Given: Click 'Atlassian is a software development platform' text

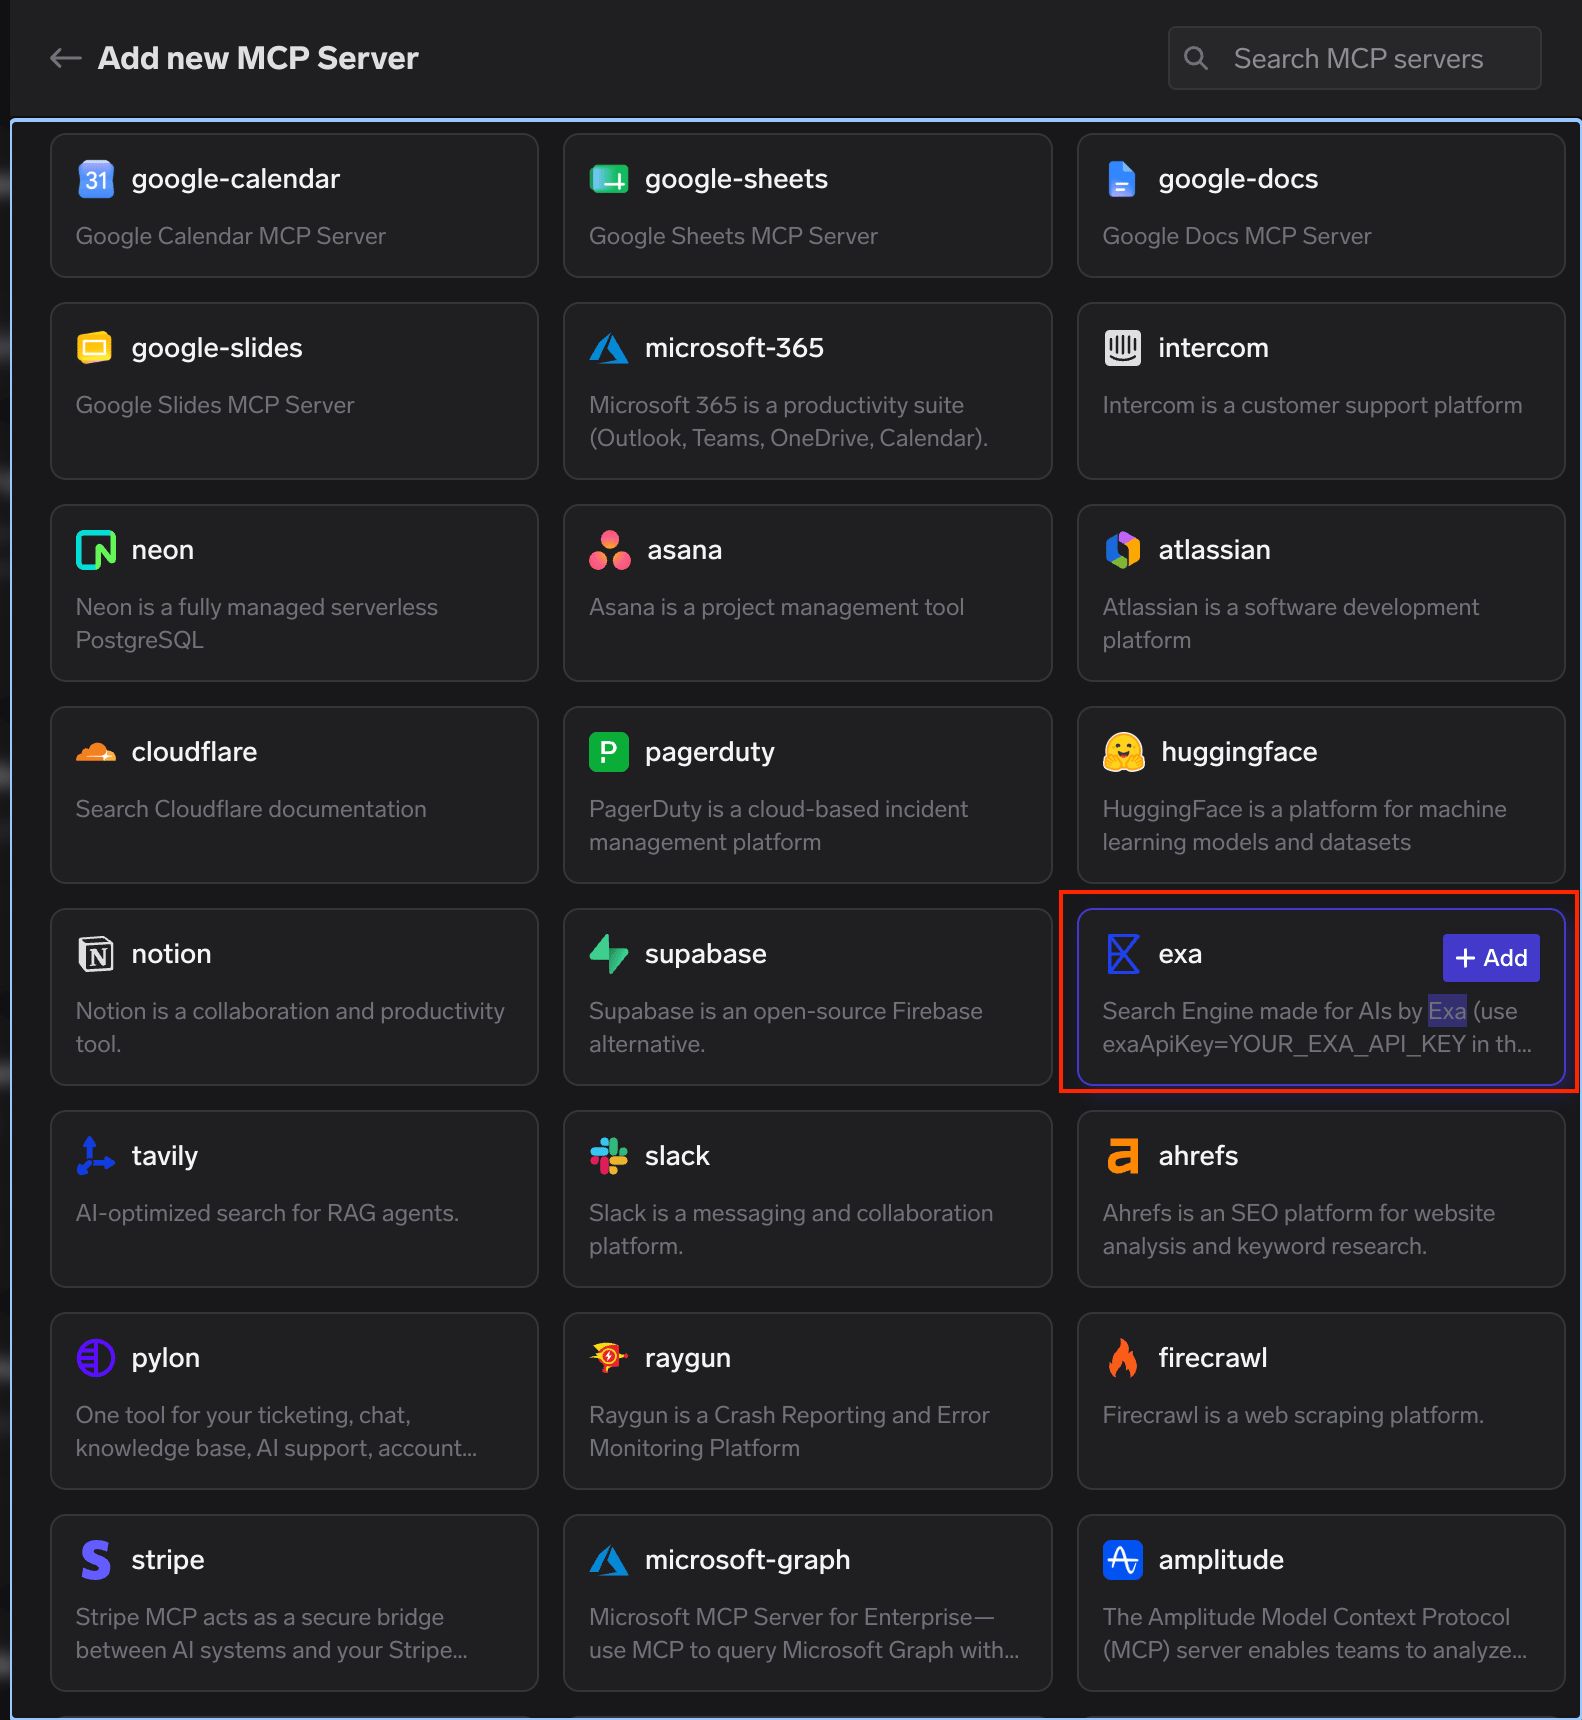Looking at the screenshot, I should tap(1291, 623).
